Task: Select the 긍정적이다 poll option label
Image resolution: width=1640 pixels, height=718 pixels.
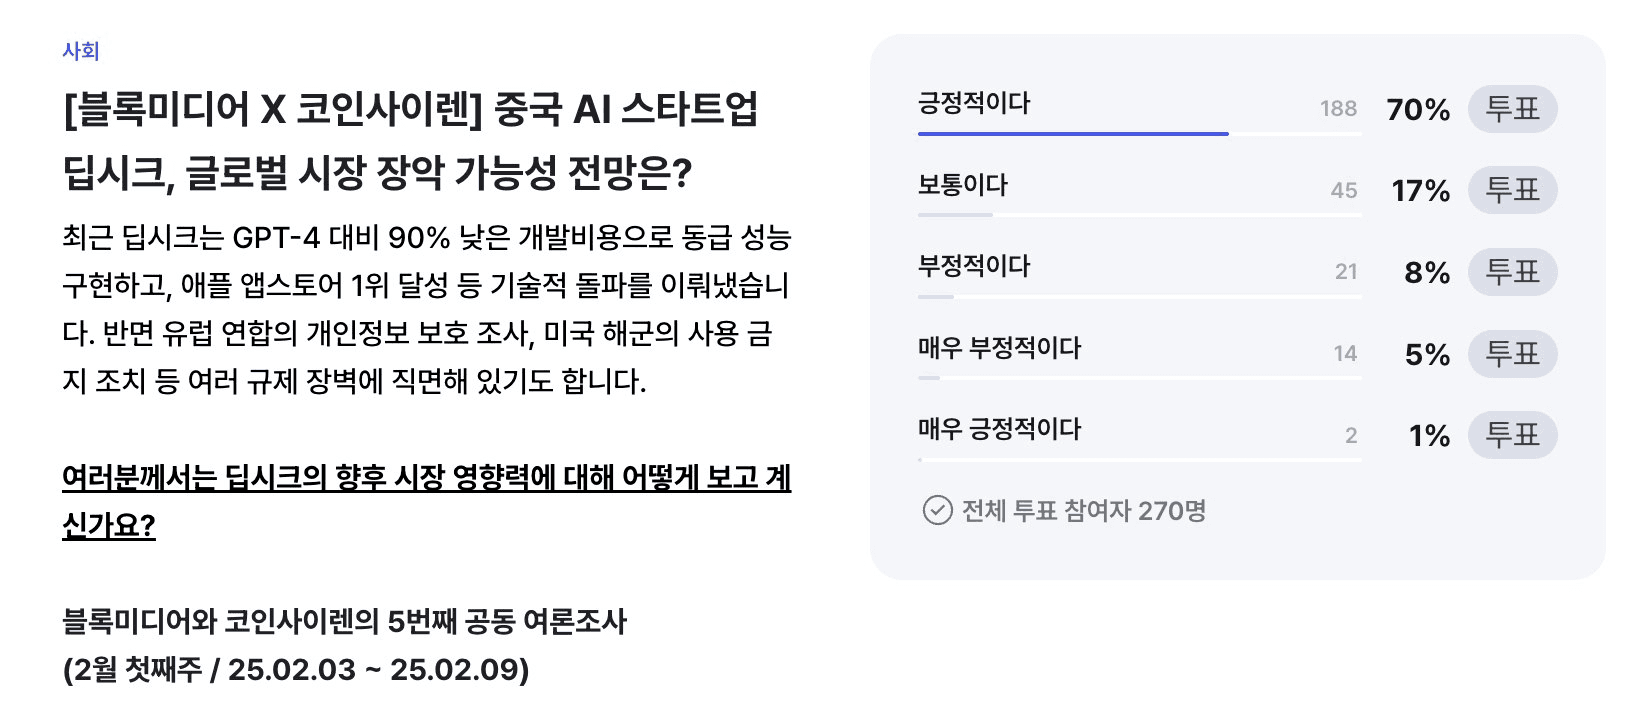Action: [x=974, y=103]
